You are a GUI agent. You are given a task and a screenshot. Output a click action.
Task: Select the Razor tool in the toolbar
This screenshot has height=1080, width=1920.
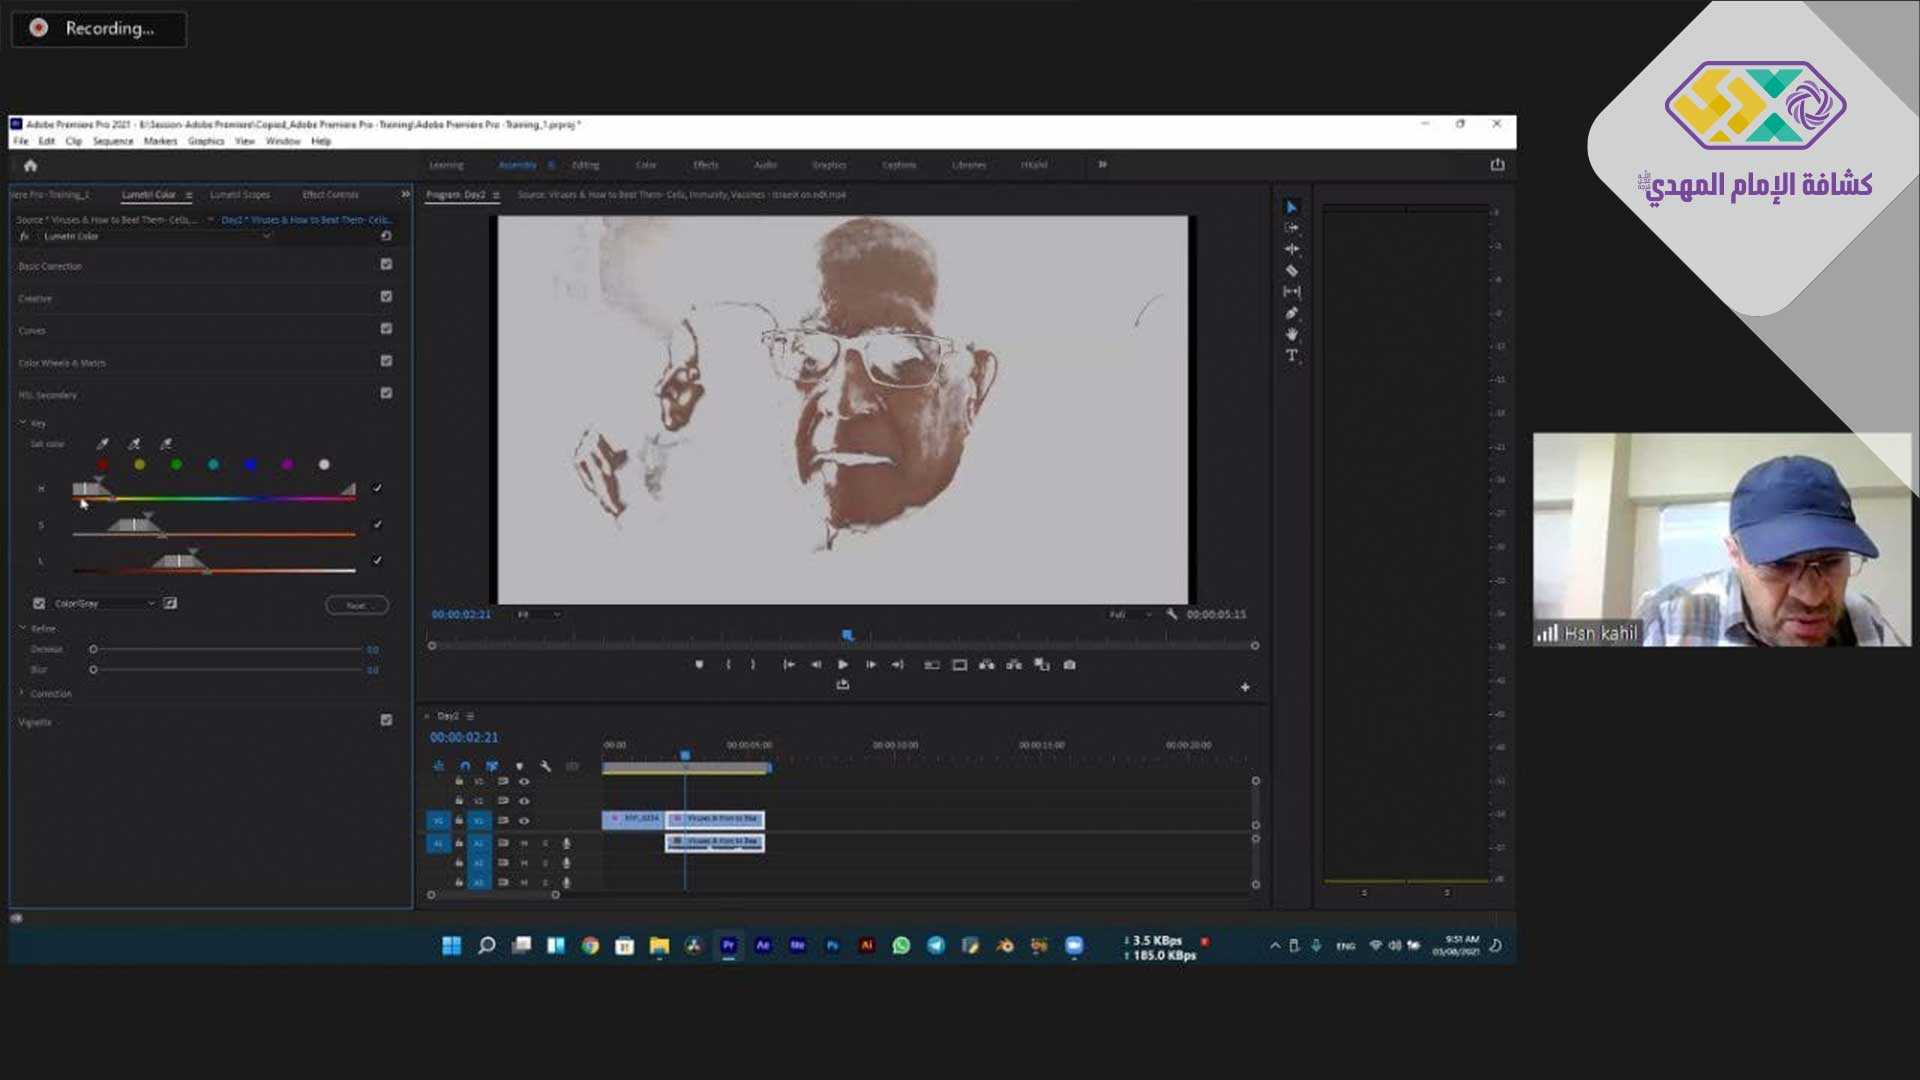(1291, 270)
